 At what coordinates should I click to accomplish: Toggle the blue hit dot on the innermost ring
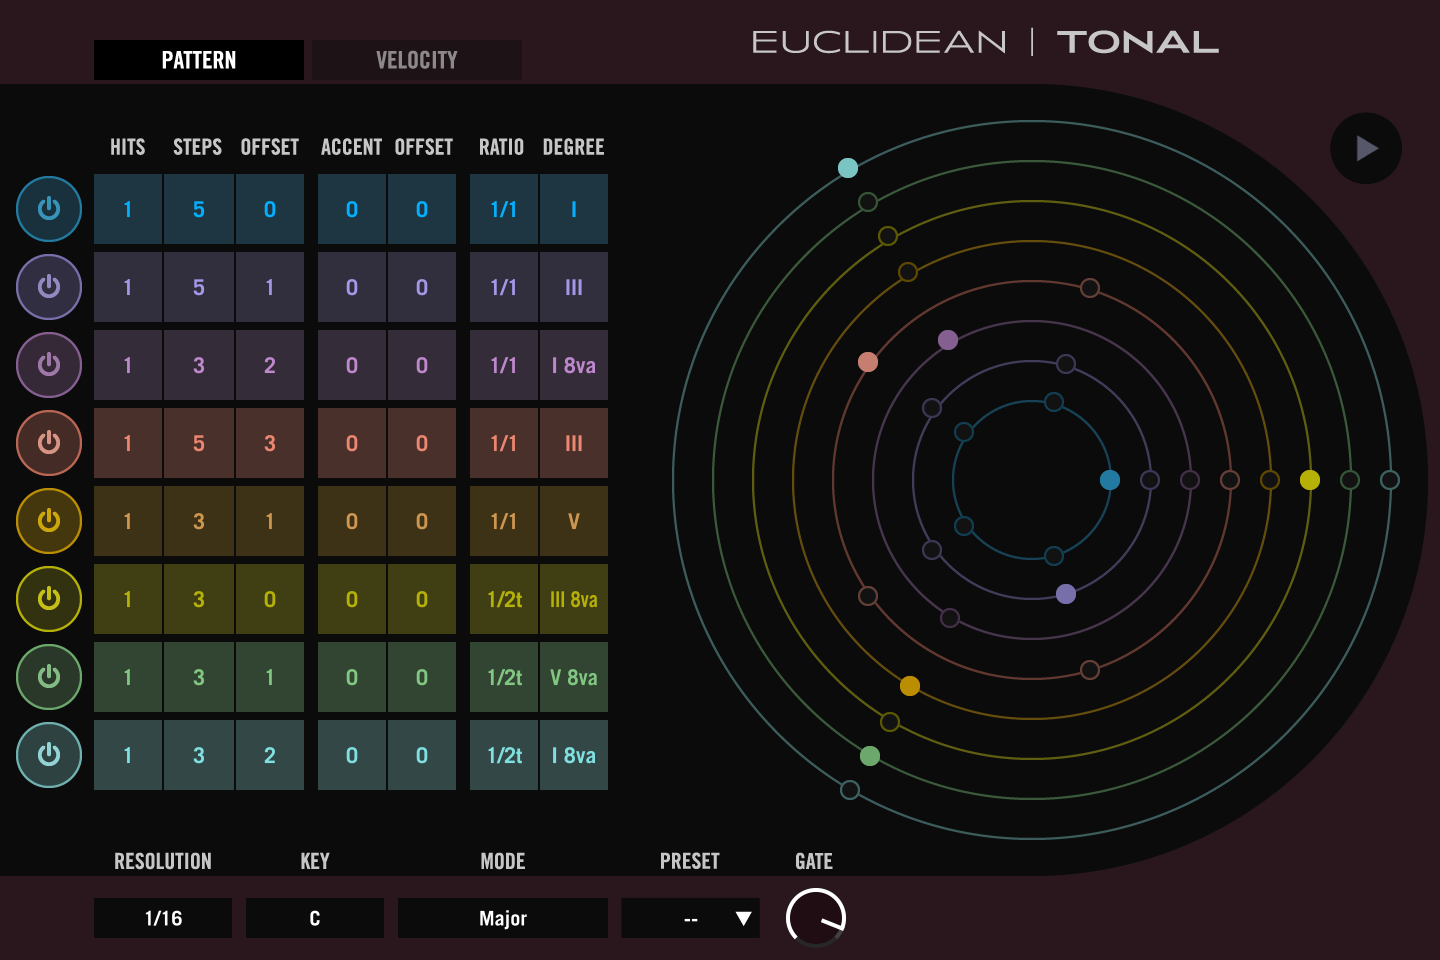(x=1109, y=480)
